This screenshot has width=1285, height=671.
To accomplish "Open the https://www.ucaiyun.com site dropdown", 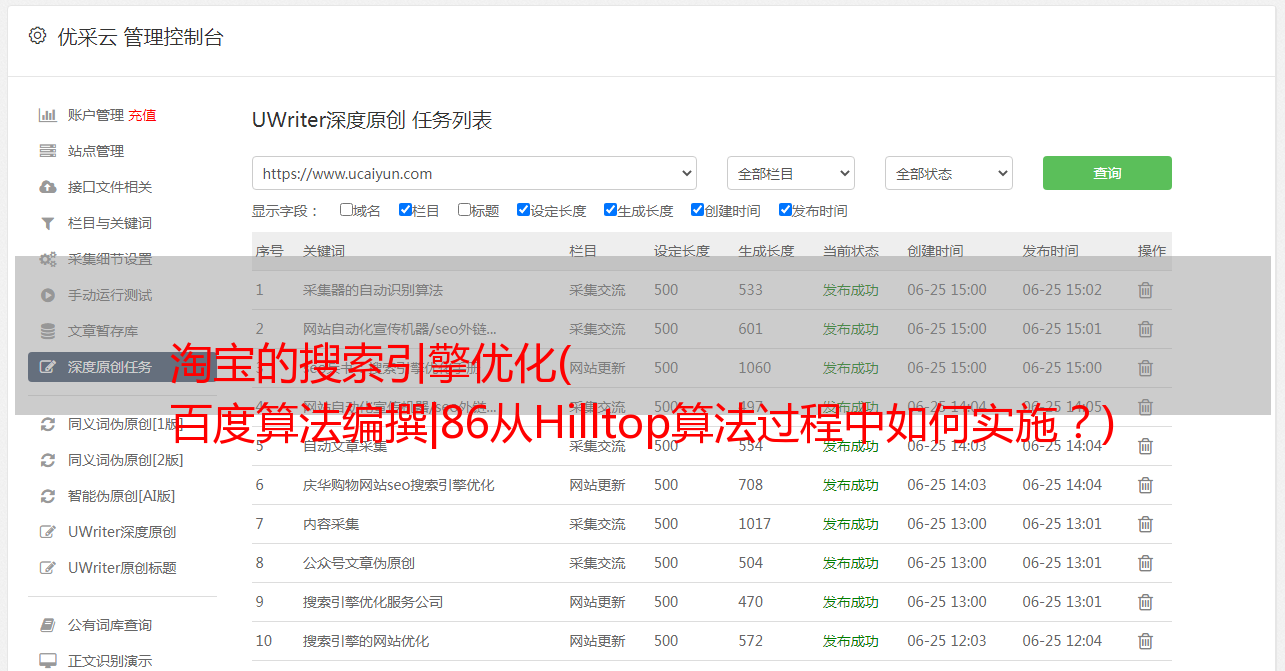I will point(474,173).
